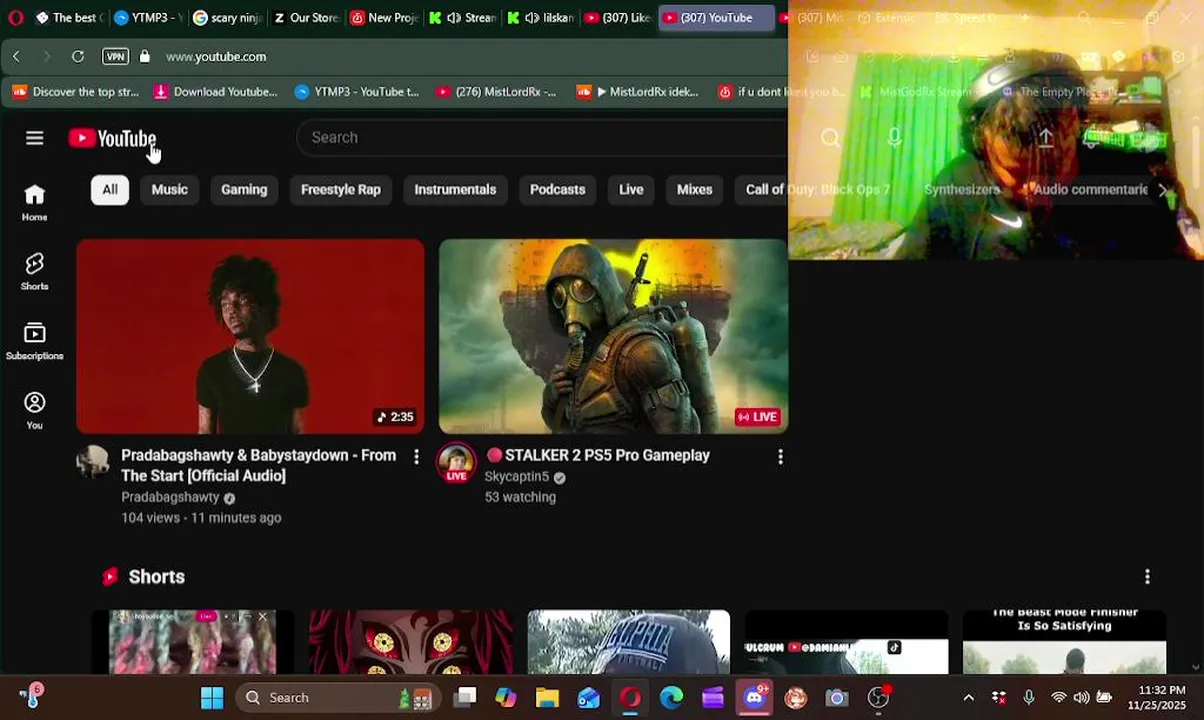
Task: Select the Live filter chip
Action: point(631,189)
